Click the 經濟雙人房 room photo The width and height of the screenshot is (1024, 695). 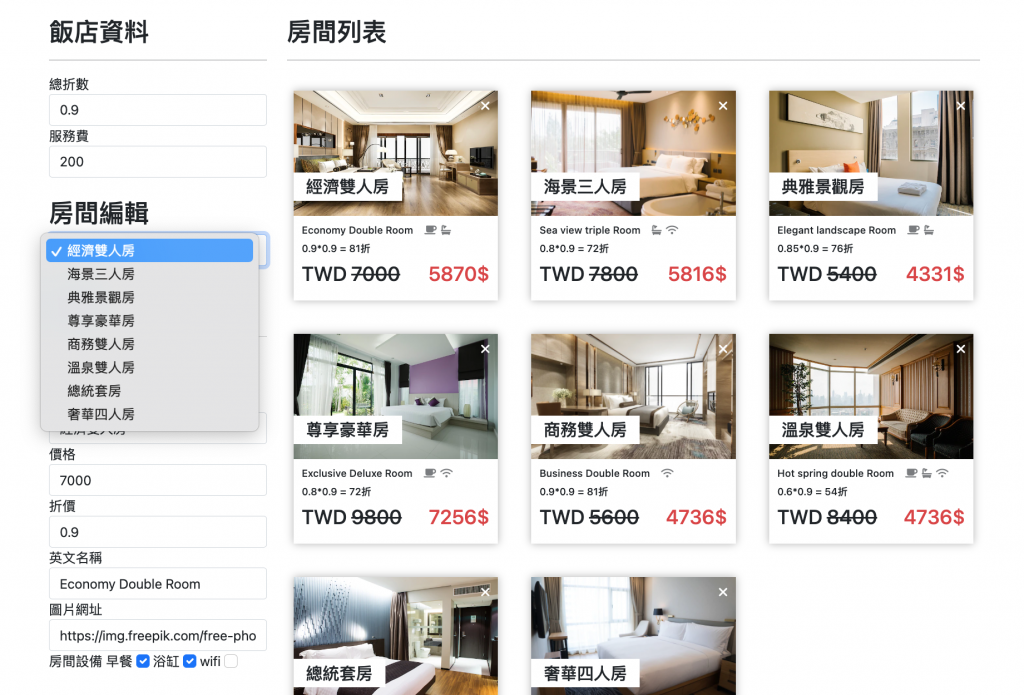tap(396, 153)
